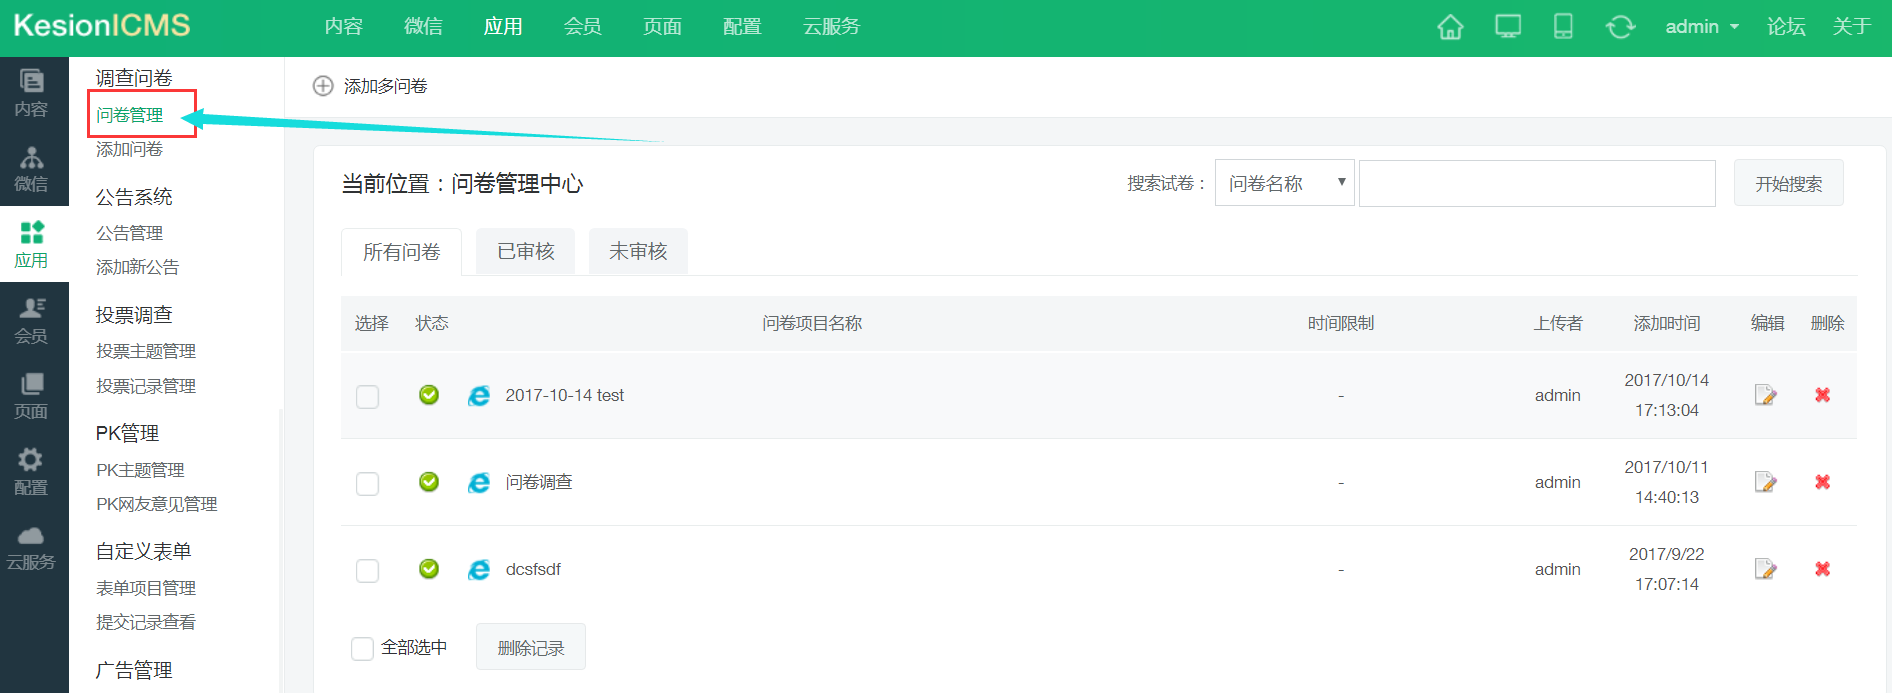Click the refresh cache icon

coord(1620,27)
